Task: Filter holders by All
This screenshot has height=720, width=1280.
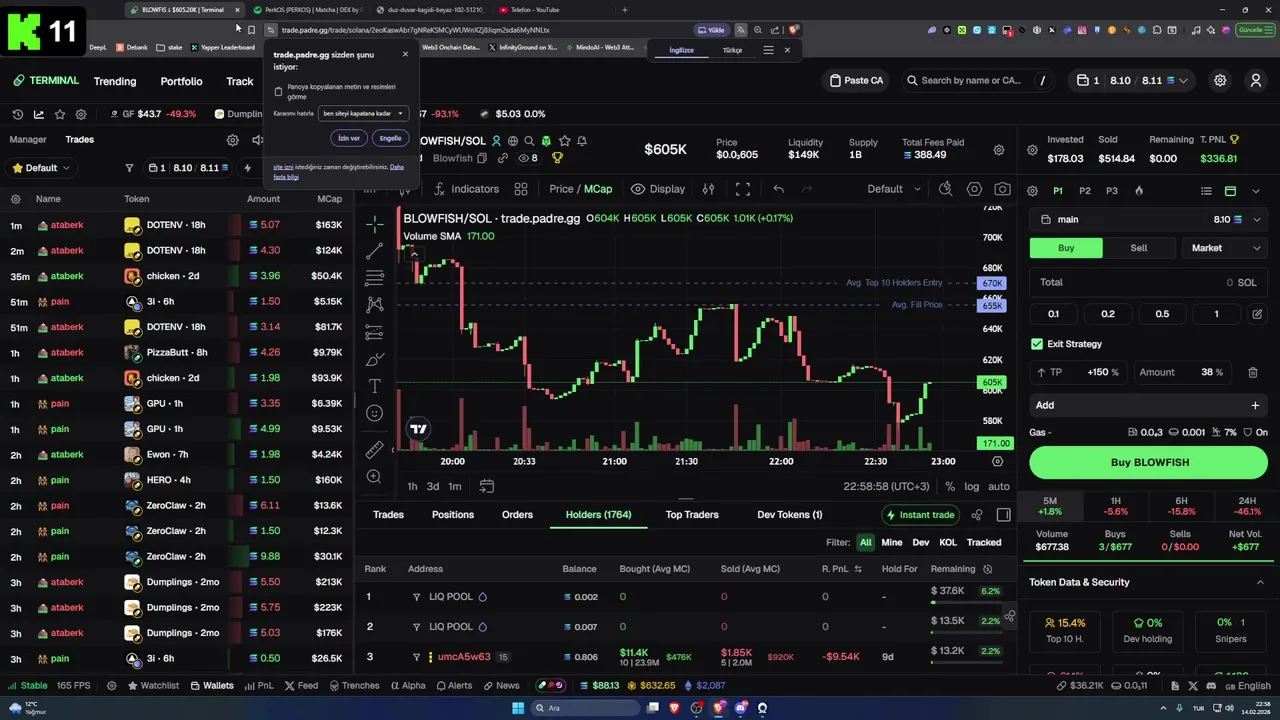Action: pos(866,542)
